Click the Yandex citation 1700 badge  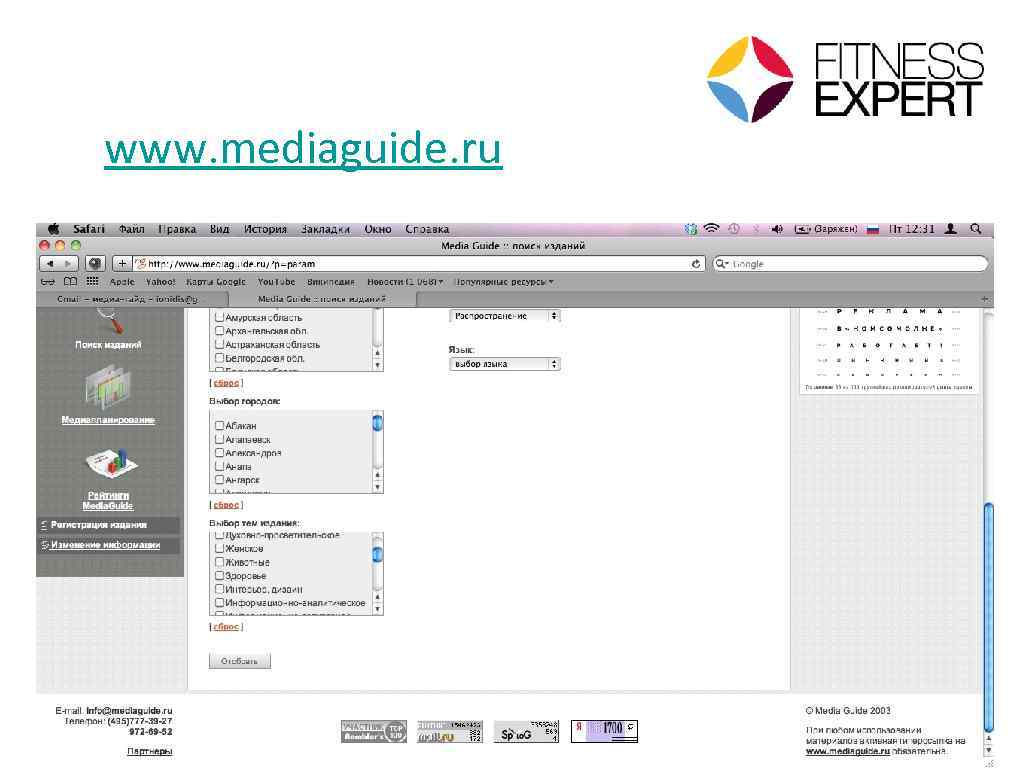tap(604, 731)
